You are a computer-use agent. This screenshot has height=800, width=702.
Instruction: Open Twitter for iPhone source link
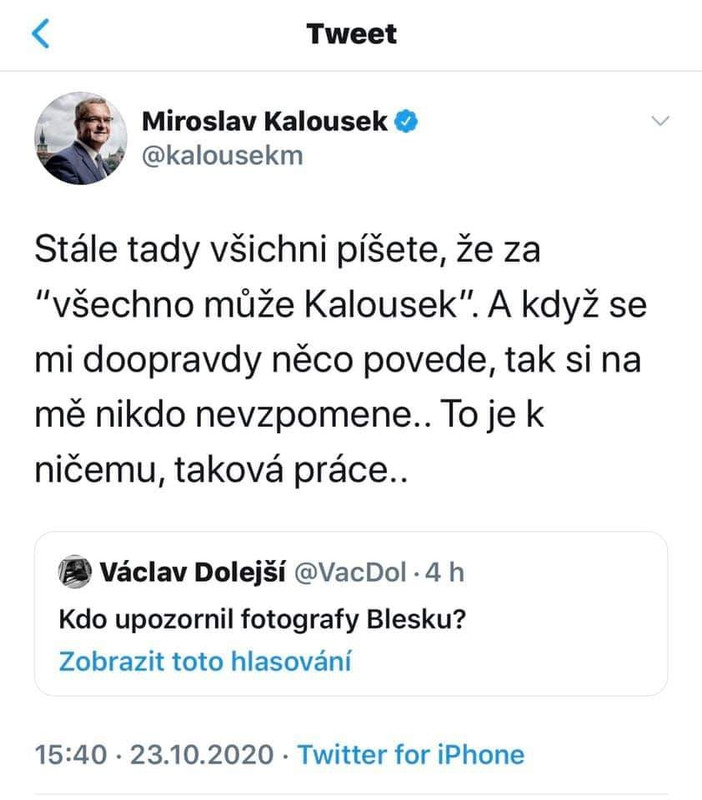(x=411, y=755)
